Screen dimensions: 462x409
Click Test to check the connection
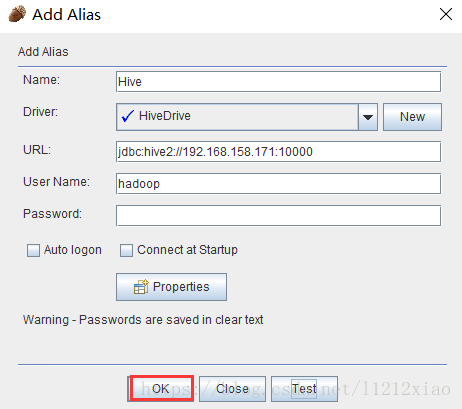point(304,389)
